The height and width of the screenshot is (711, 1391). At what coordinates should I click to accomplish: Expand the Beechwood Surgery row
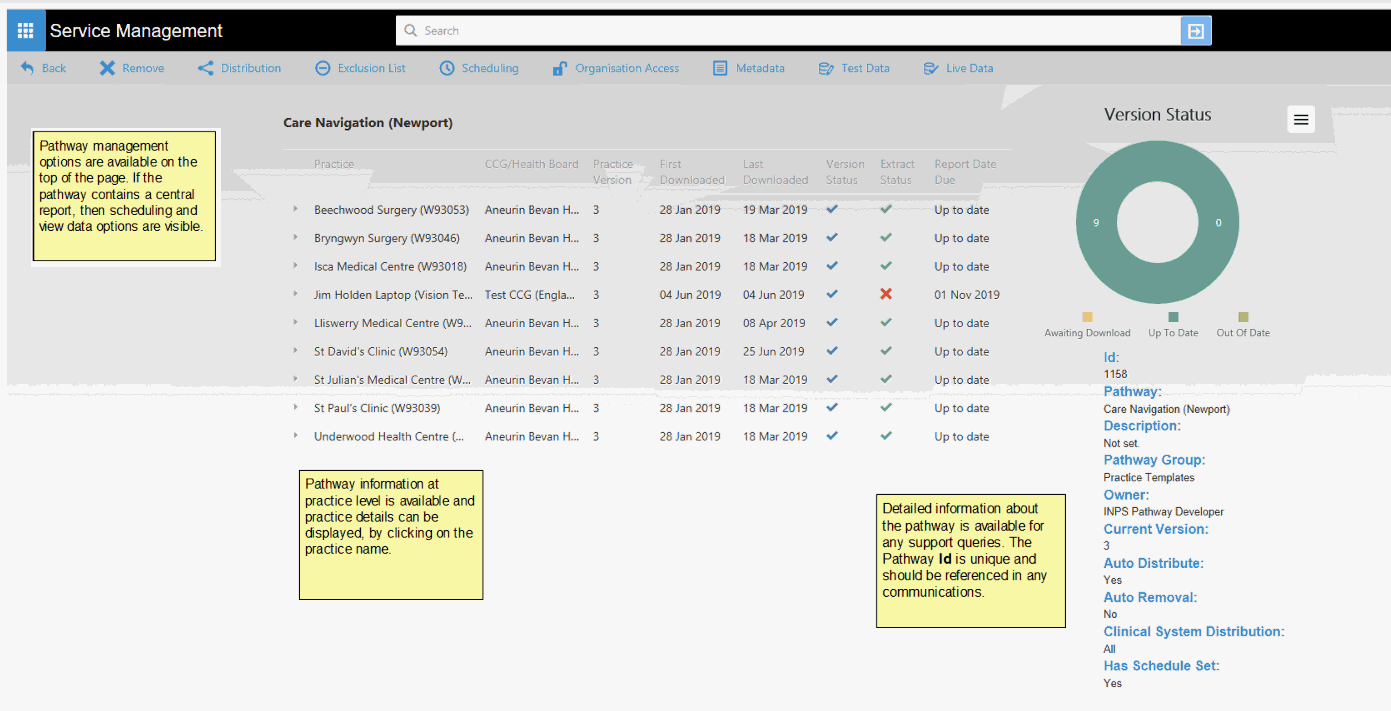(295, 210)
